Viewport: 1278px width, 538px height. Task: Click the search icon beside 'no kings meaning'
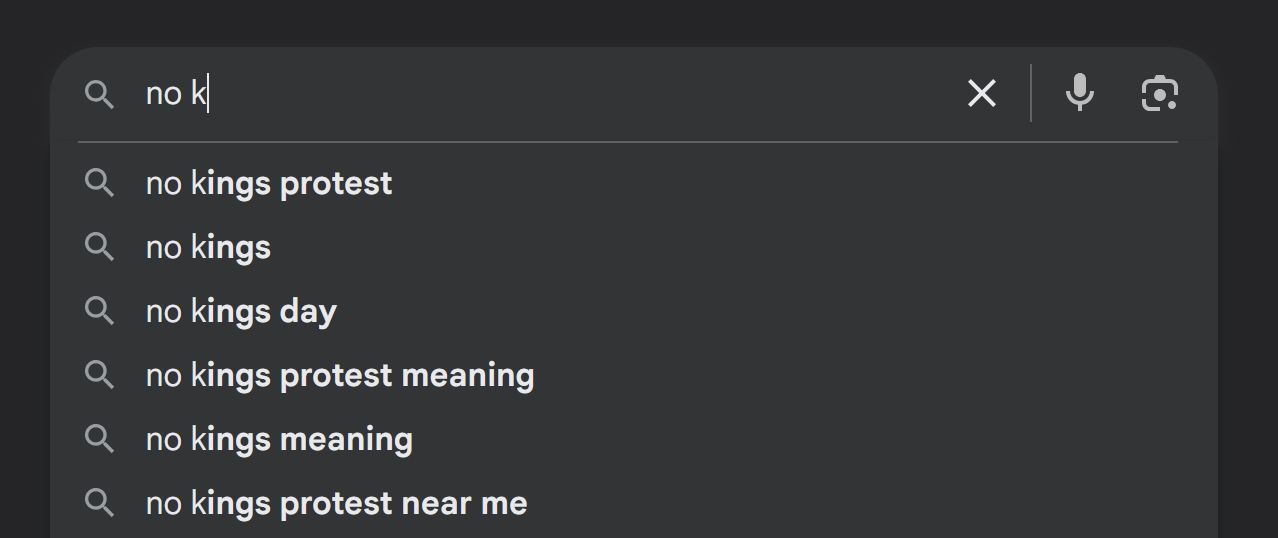click(x=99, y=439)
